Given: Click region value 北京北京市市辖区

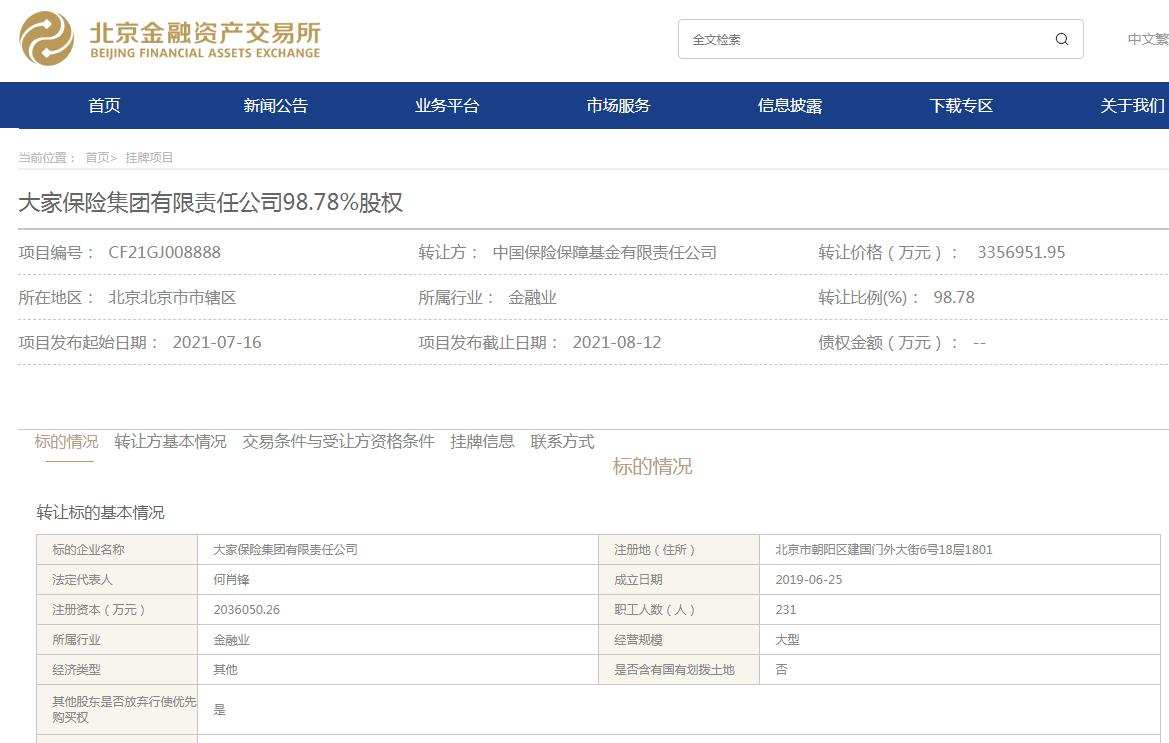Looking at the screenshot, I should click(172, 297).
